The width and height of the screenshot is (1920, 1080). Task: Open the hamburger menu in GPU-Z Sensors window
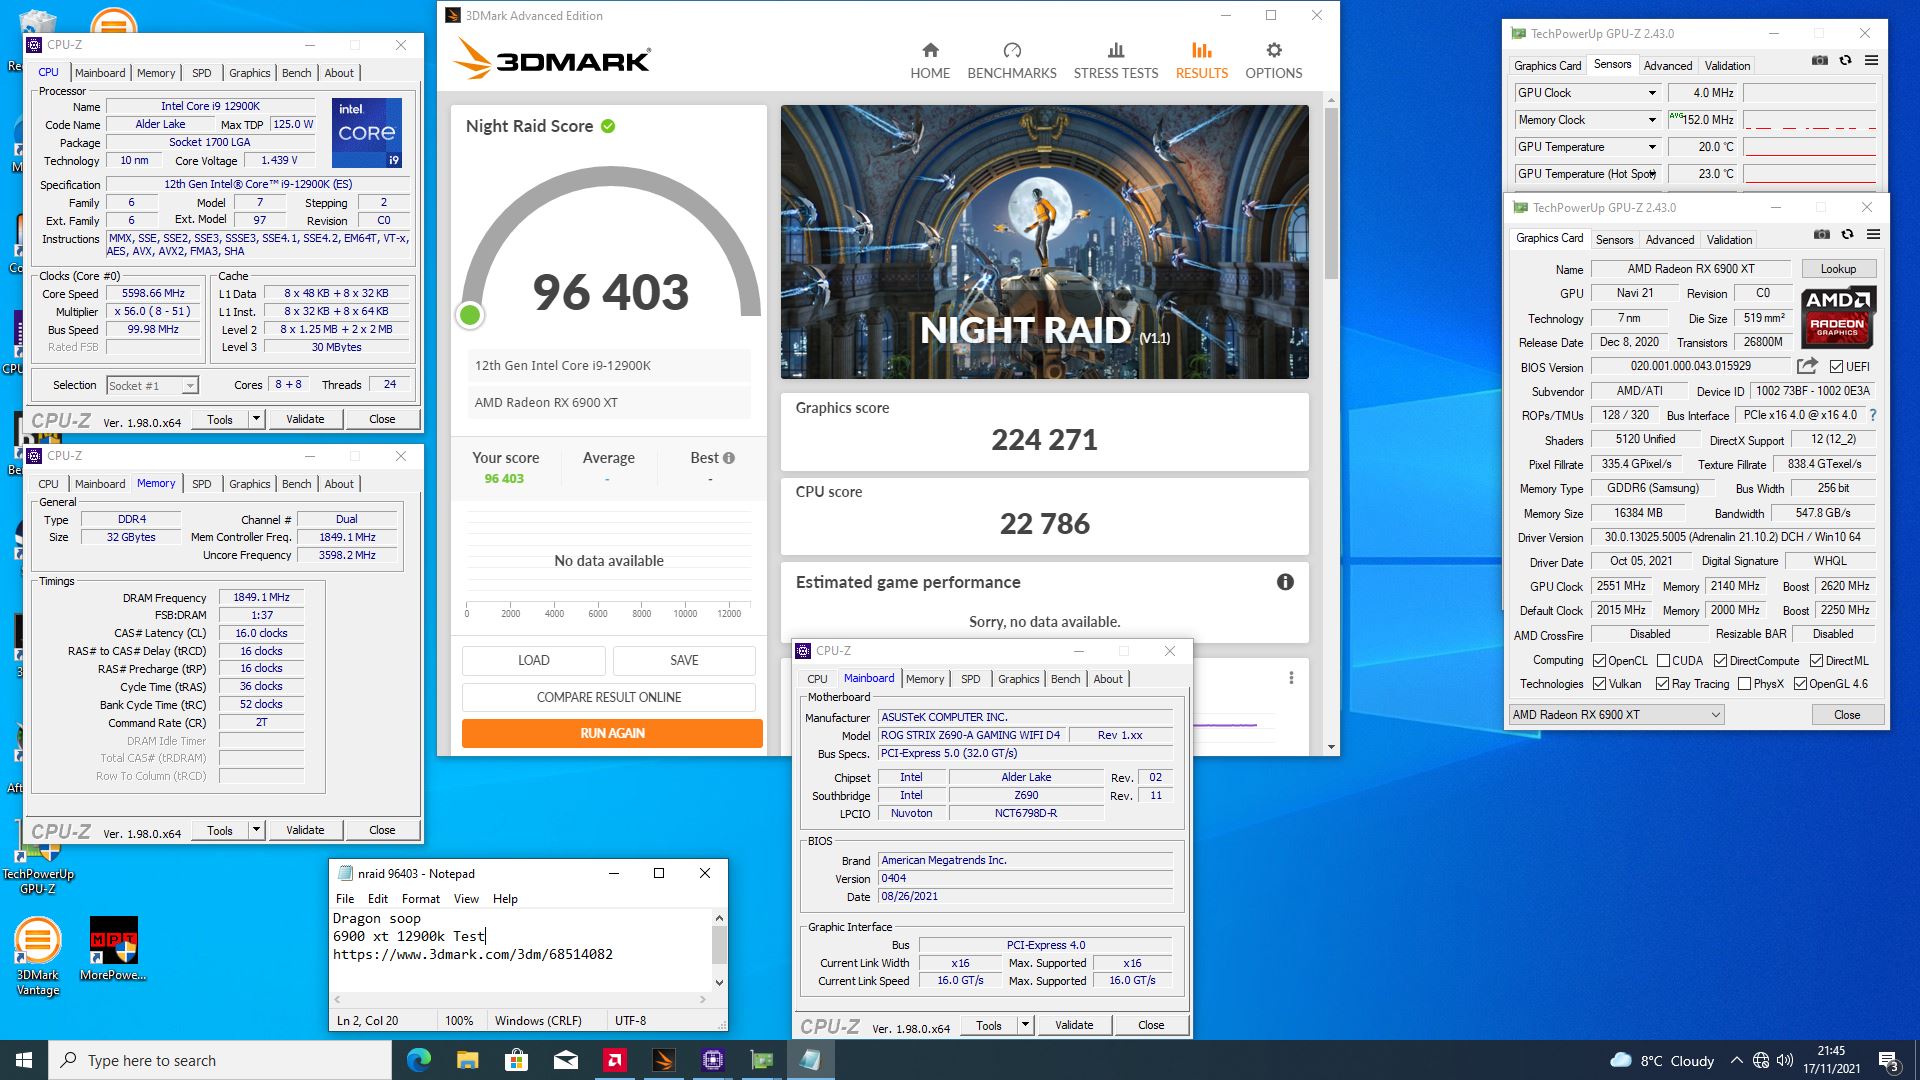point(1871,60)
